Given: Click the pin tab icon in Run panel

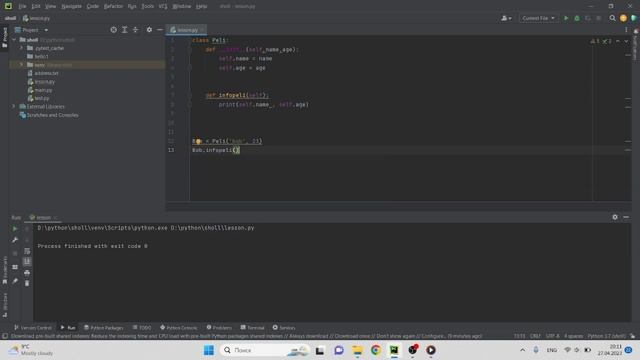Looking at the screenshot, I should click(x=15, y=281).
